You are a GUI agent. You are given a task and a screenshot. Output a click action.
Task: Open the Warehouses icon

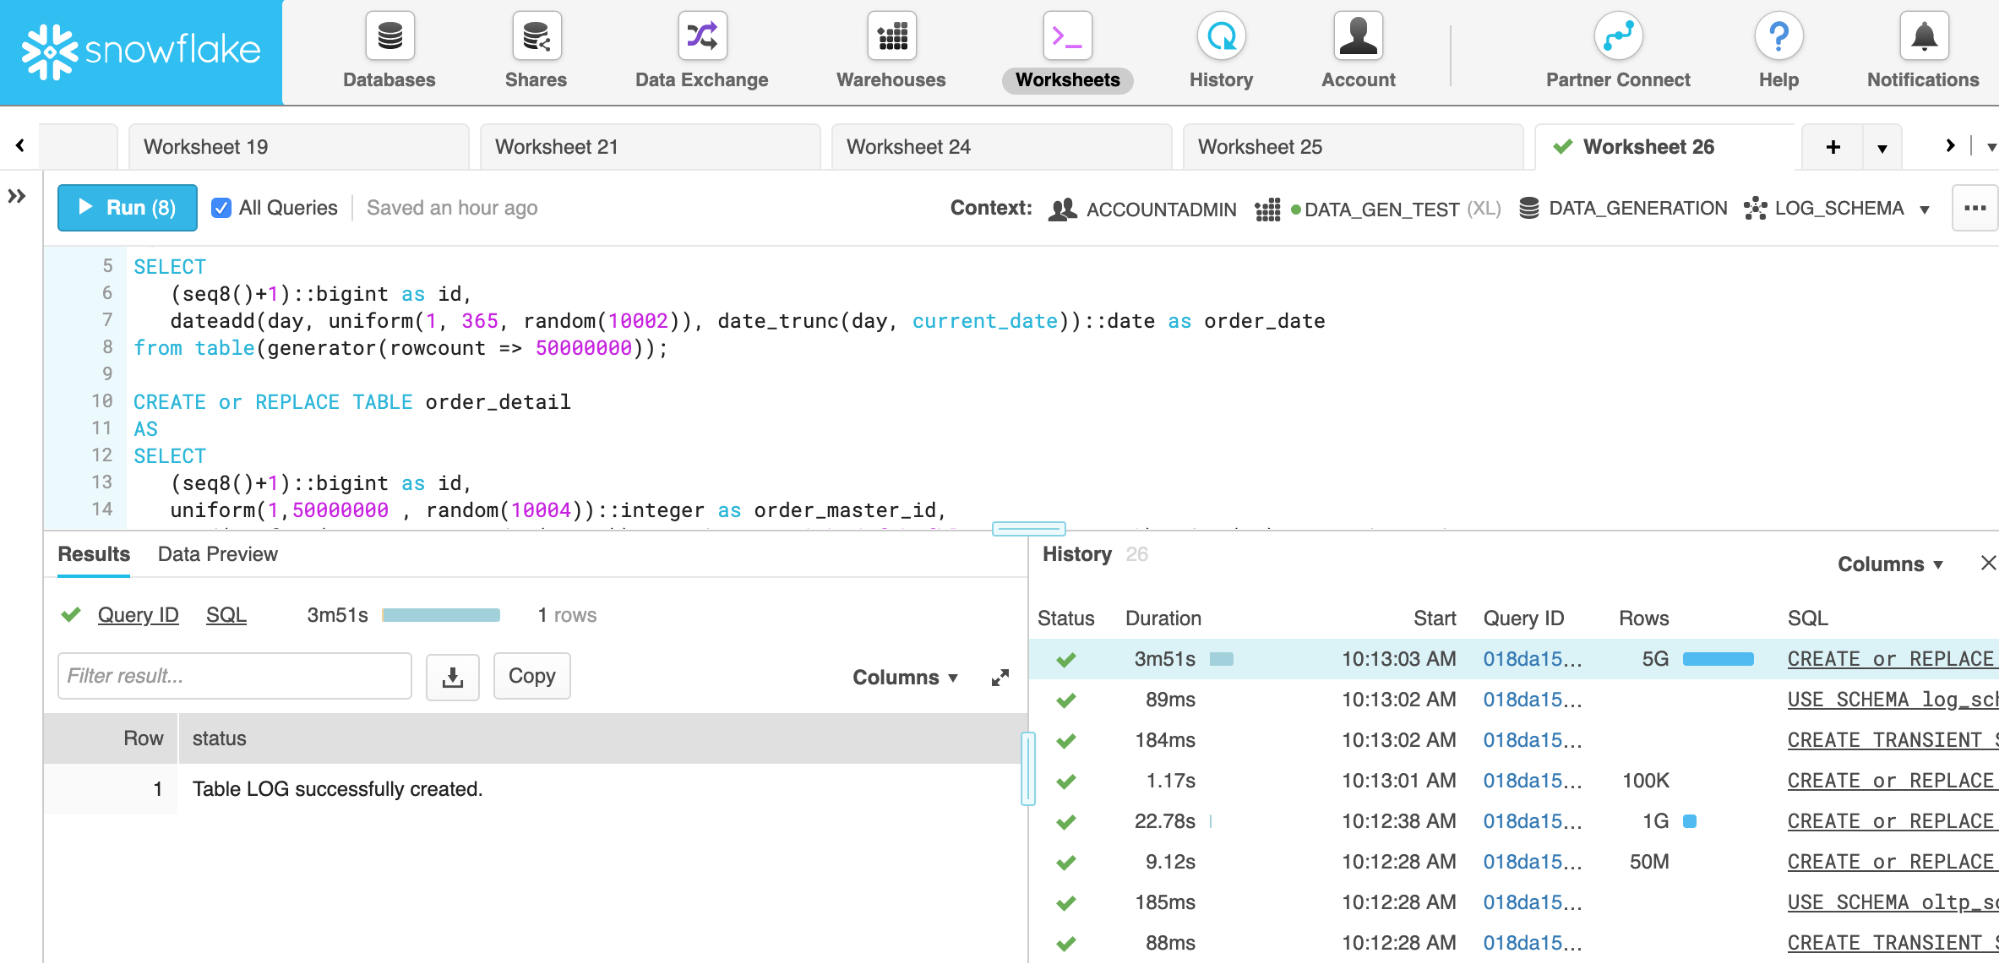(x=891, y=37)
